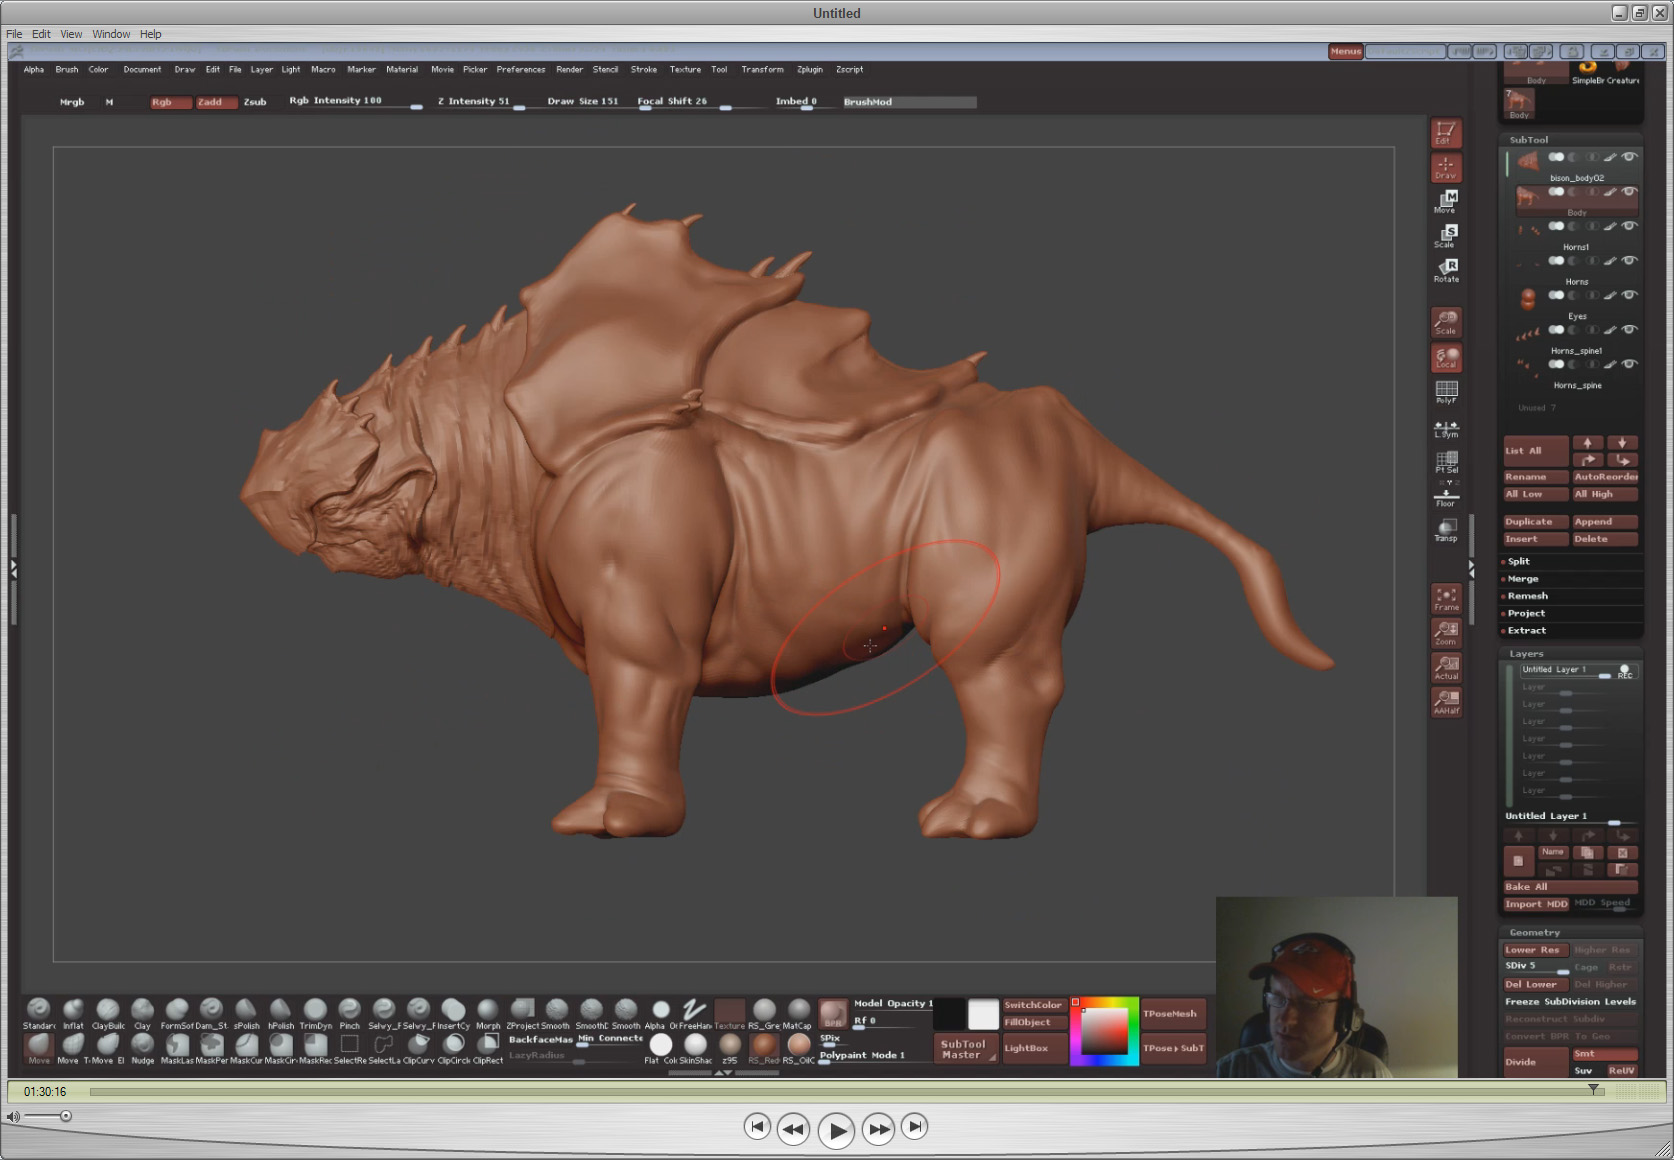Open the Transform menu
Image resolution: width=1674 pixels, height=1160 pixels.
pos(762,69)
